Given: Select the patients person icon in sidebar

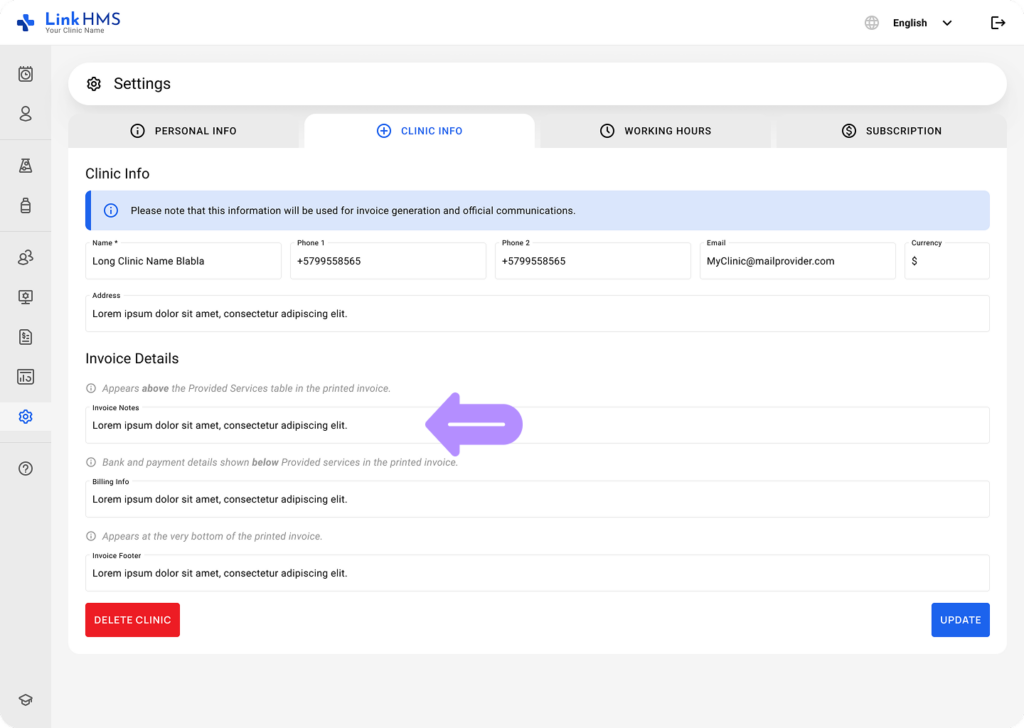Looking at the screenshot, I should coord(25,114).
